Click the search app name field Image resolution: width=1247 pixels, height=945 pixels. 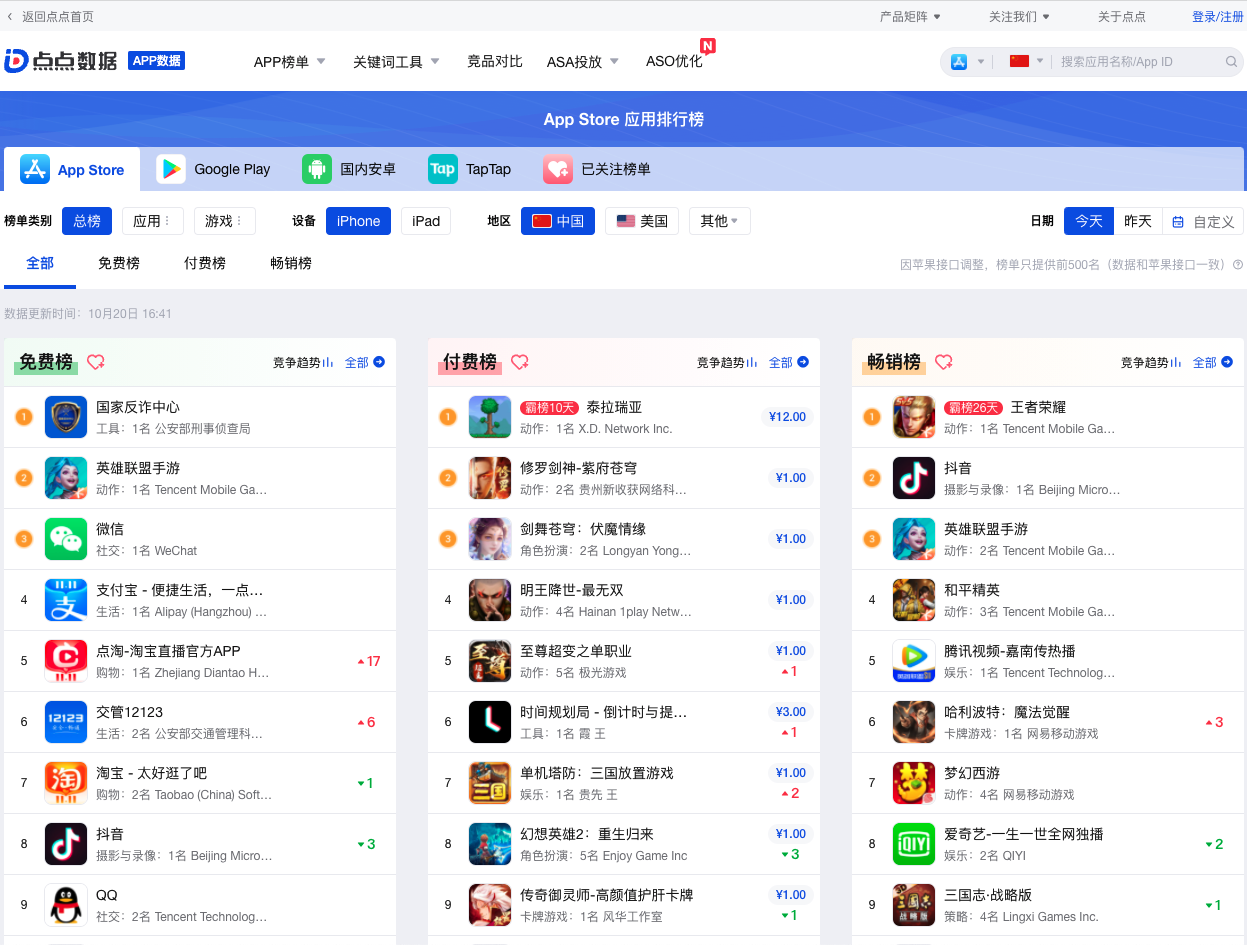coord(1140,62)
